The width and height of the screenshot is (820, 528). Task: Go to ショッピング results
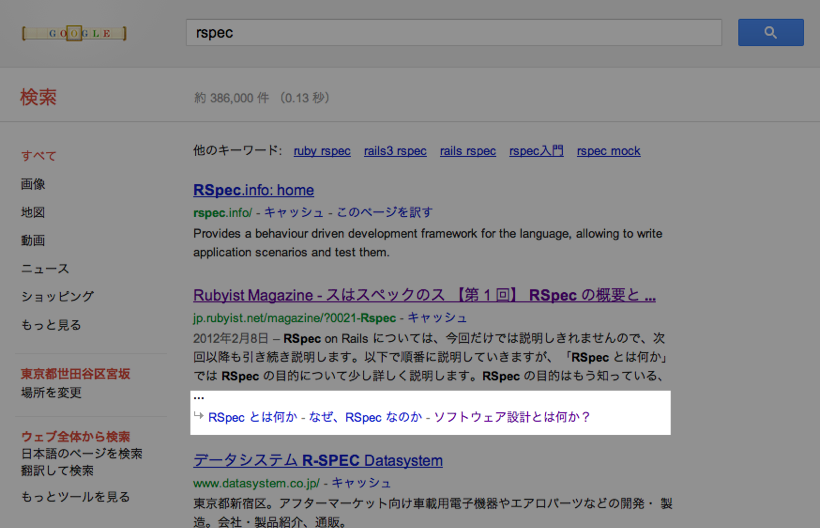[57, 296]
